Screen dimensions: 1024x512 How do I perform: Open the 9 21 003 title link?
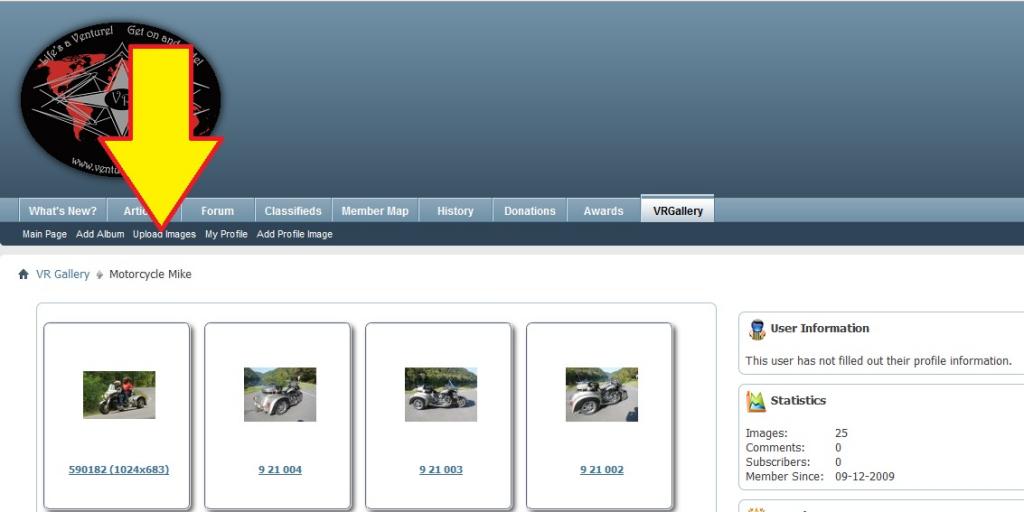441,470
